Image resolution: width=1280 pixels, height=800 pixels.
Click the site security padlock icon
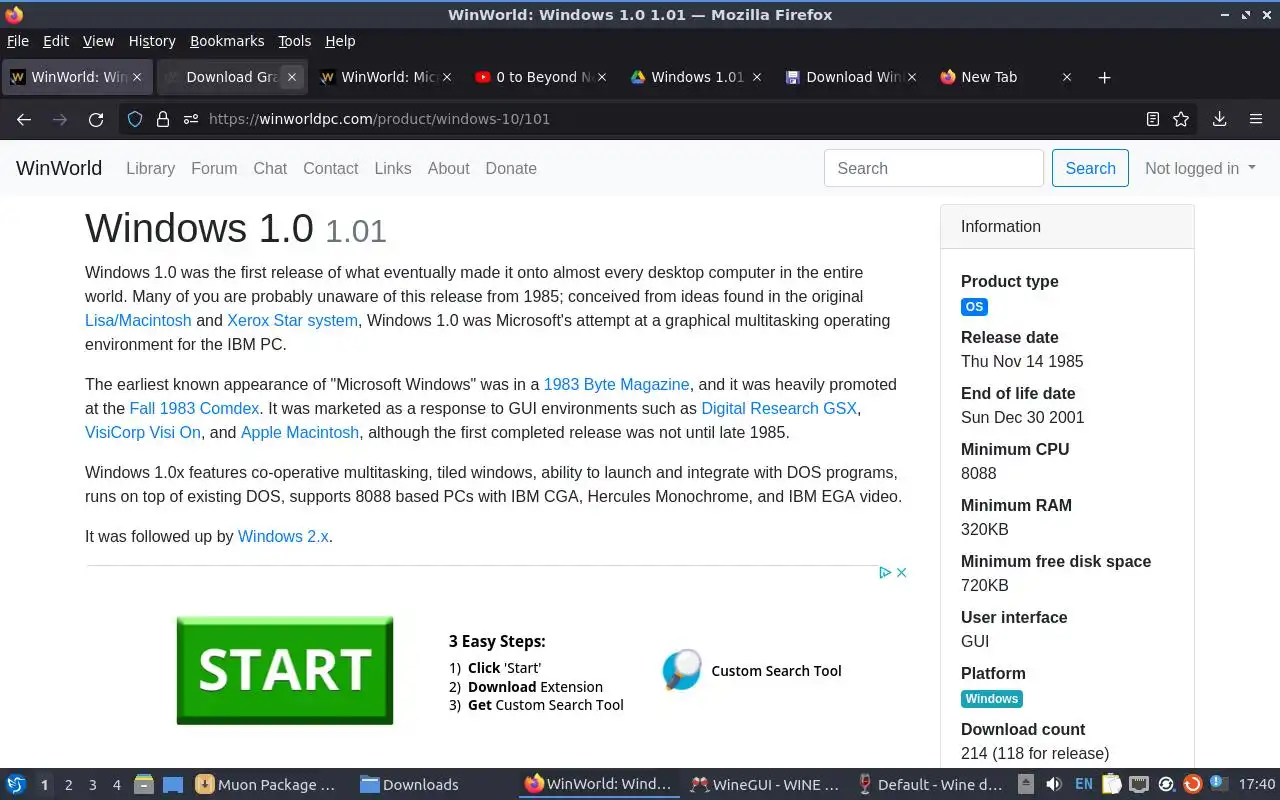click(x=163, y=119)
